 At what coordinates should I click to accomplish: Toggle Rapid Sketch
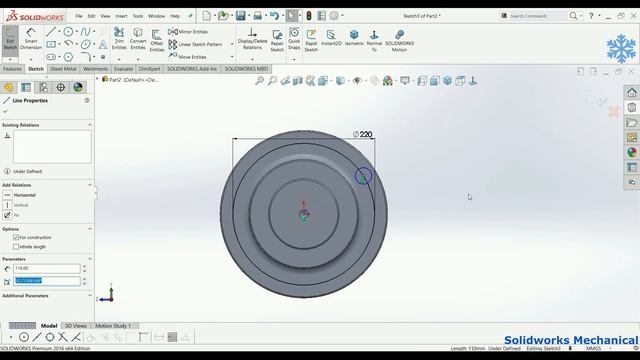point(311,40)
